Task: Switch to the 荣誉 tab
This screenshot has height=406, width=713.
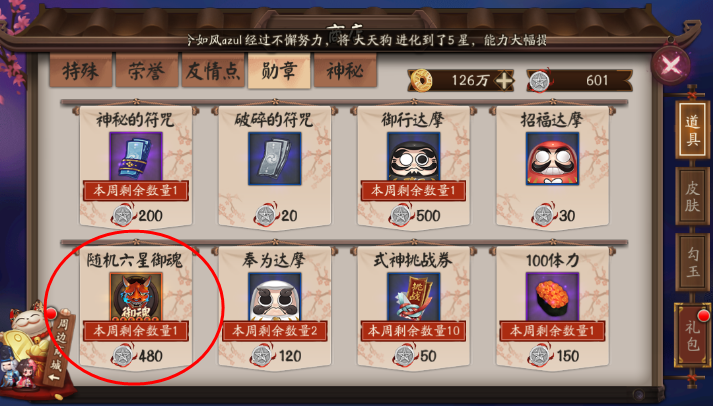Action: pyautogui.click(x=146, y=70)
